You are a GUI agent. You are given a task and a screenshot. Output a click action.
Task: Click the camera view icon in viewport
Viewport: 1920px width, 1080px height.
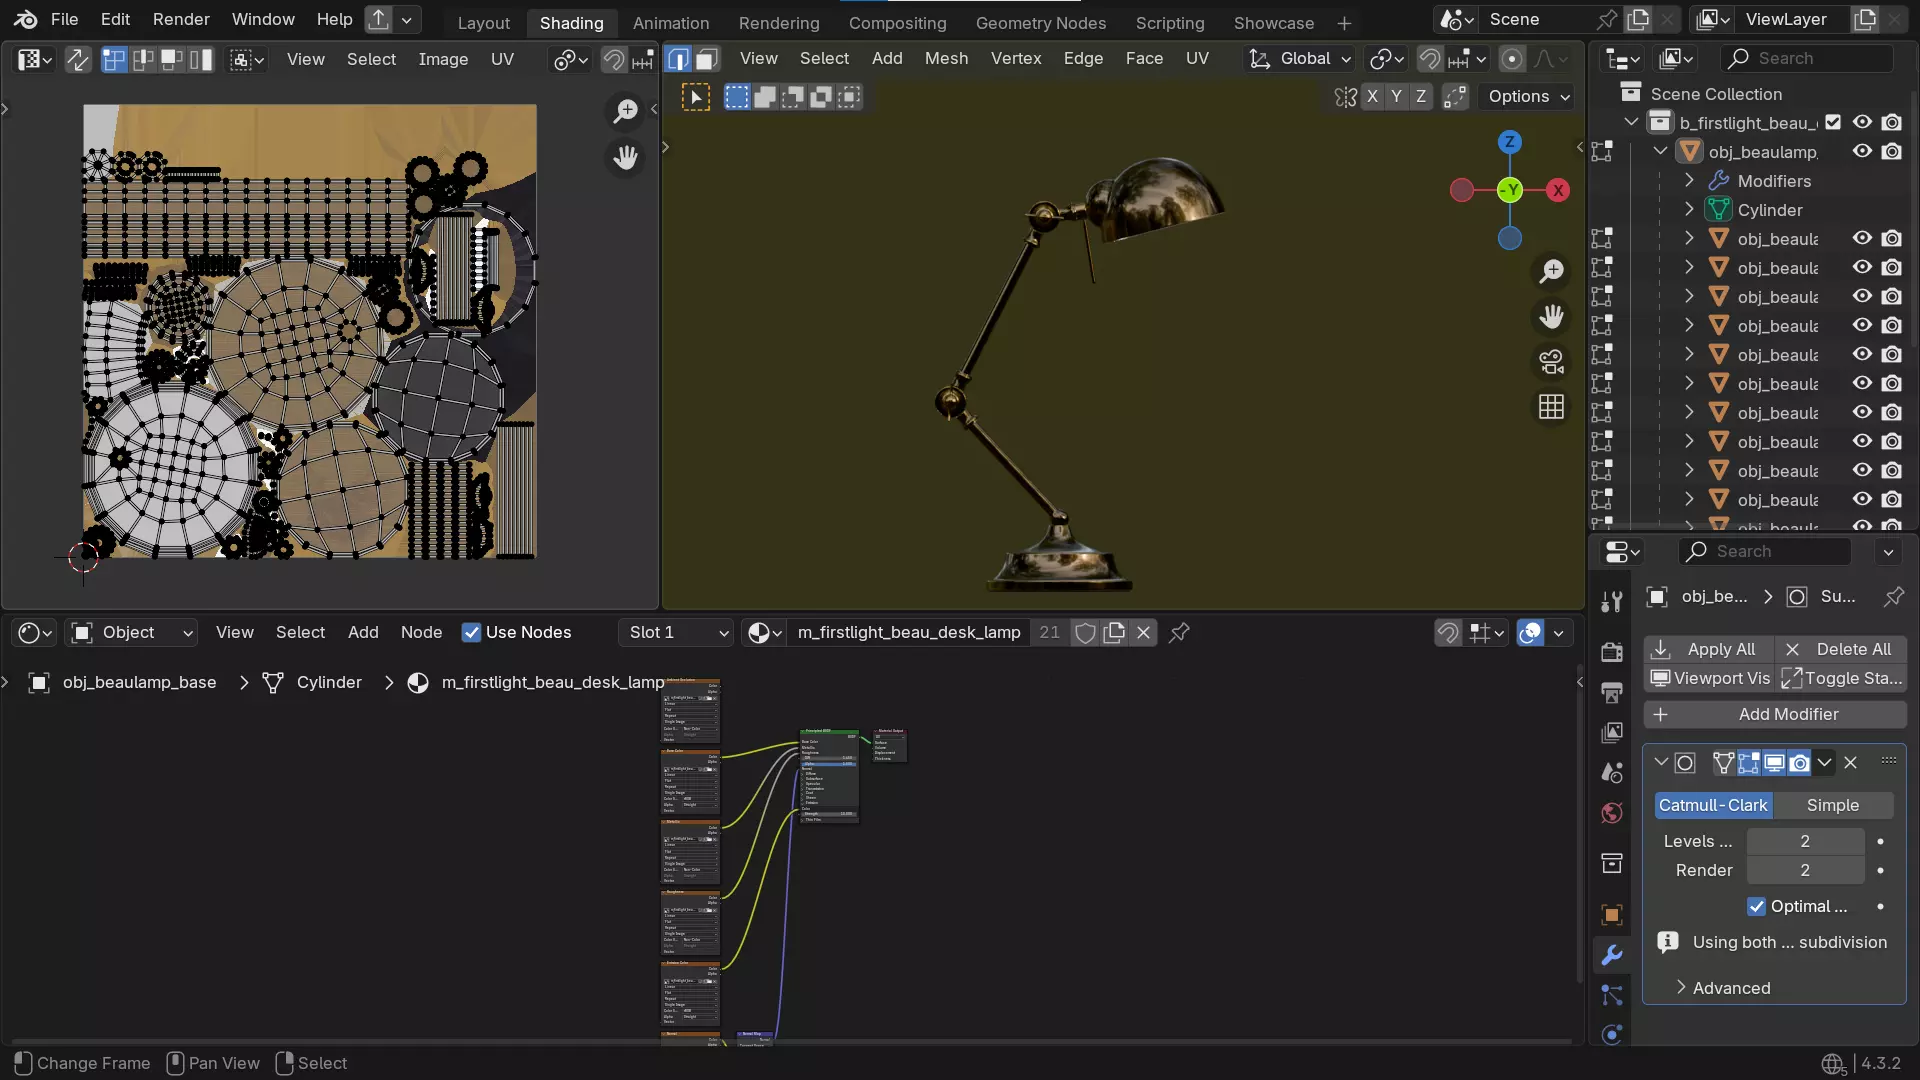(1551, 362)
